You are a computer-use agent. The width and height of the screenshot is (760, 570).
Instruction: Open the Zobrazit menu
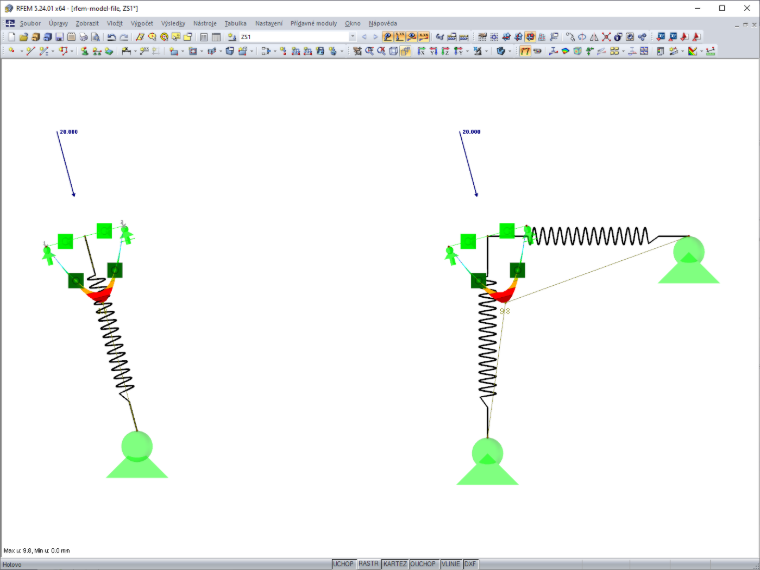tap(87, 23)
